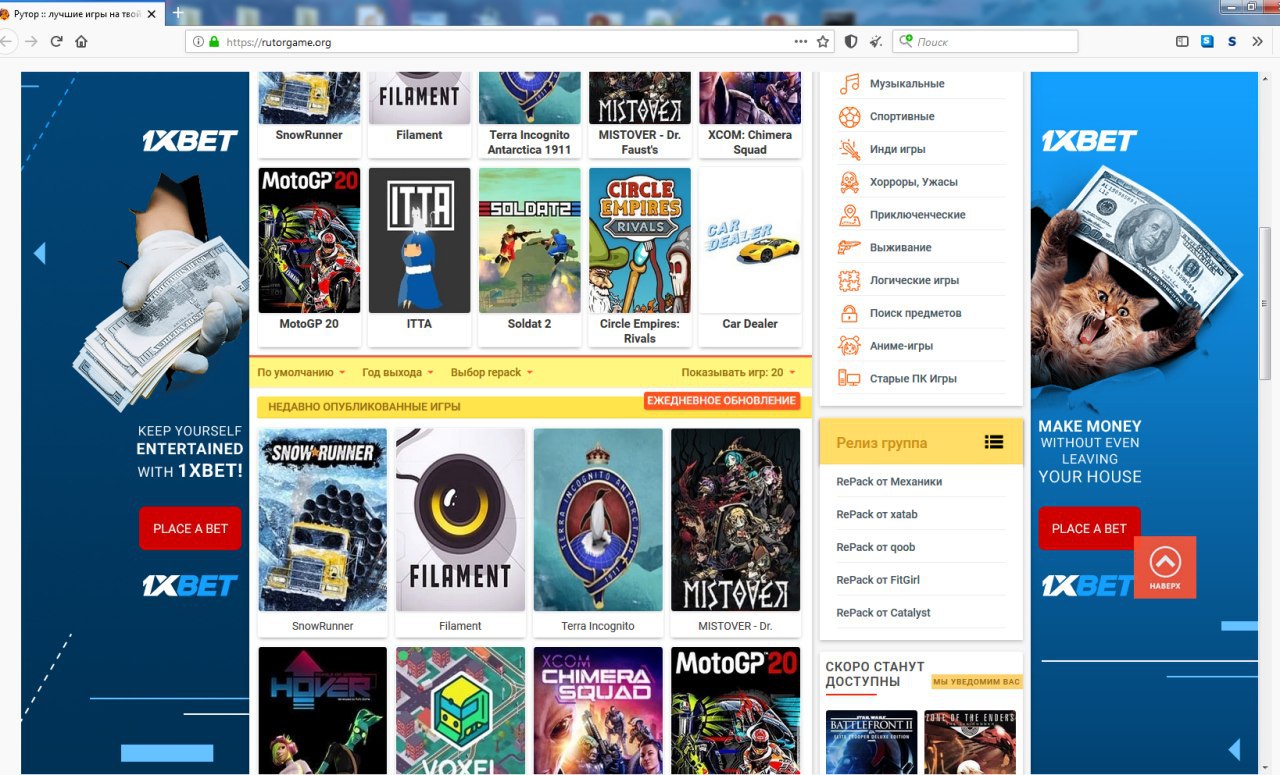Click the Спортивные category ball icon
The width and height of the screenshot is (1280, 775).
[849, 117]
